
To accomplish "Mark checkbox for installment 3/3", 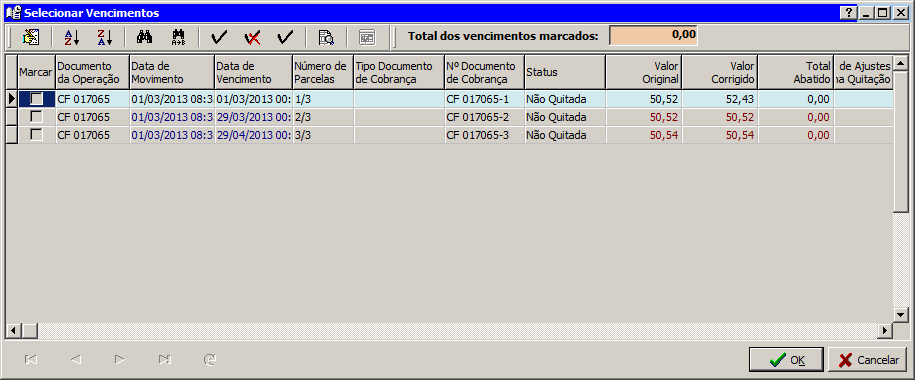I will 37,135.
